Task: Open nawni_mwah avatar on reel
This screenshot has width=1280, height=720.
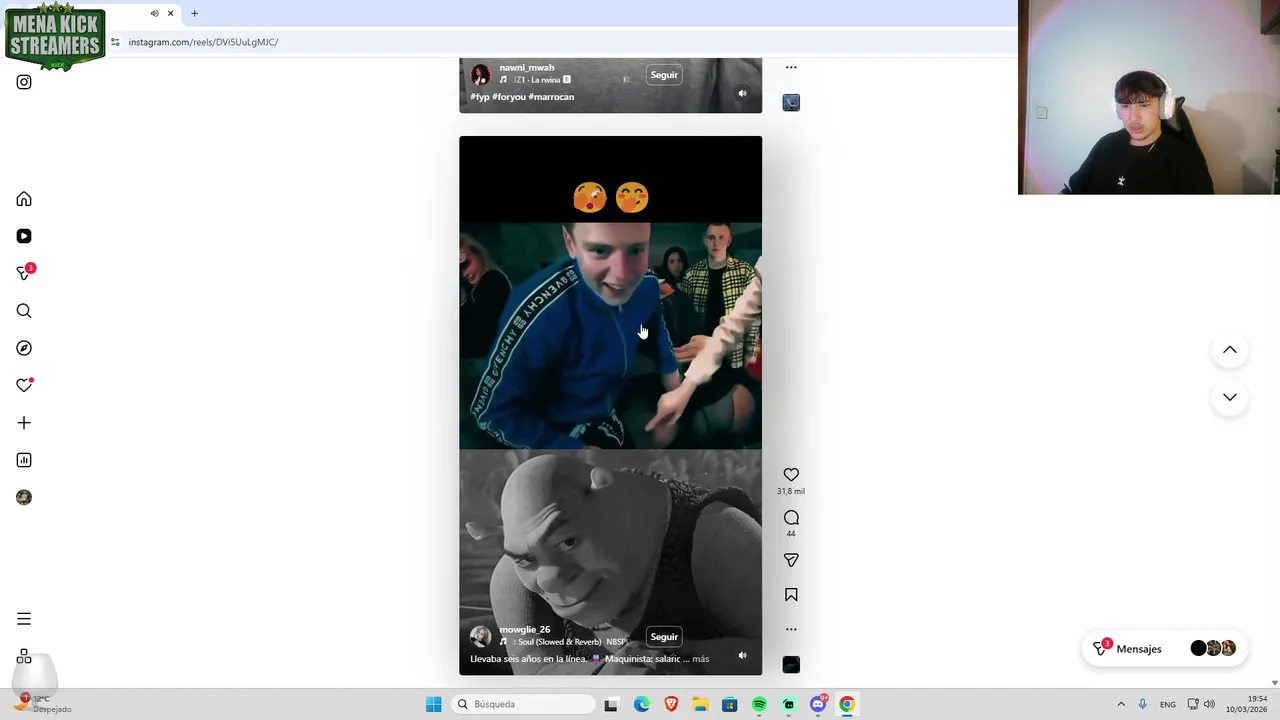Action: [x=480, y=75]
